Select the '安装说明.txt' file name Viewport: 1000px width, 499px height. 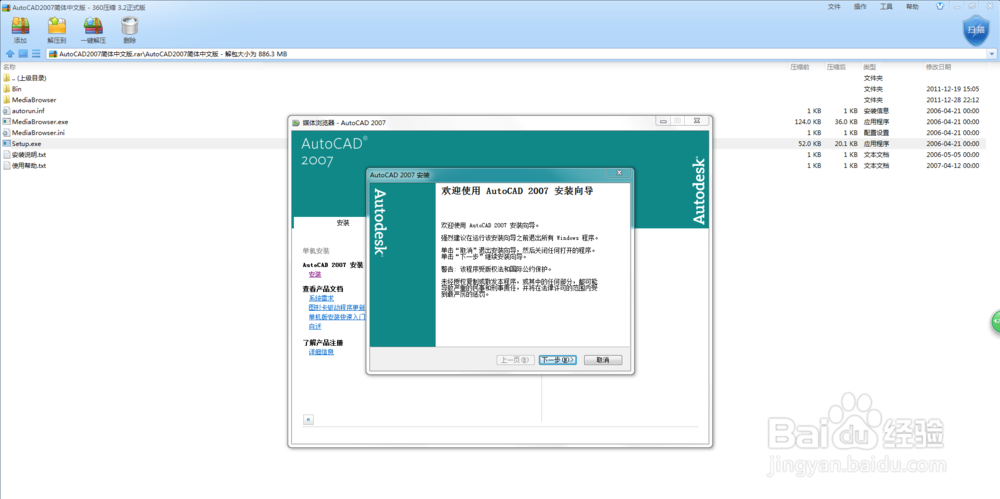[x=29, y=154]
